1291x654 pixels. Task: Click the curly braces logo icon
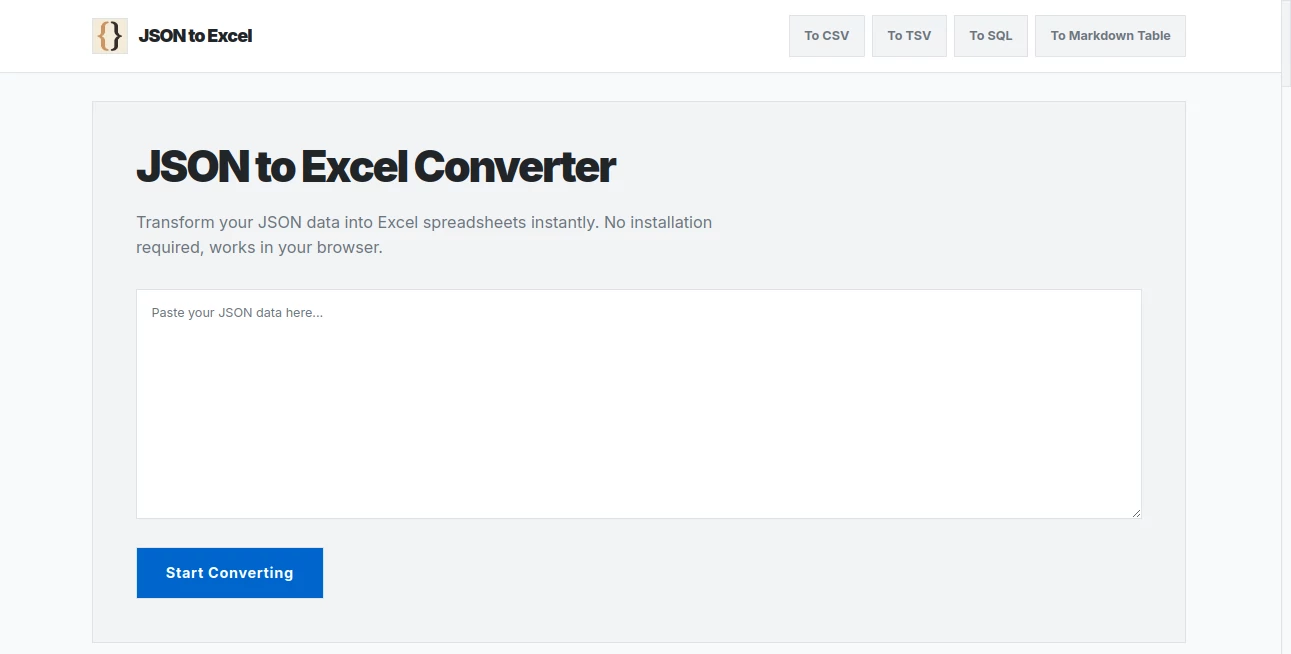pyautogui.click(x=110, y=35)
